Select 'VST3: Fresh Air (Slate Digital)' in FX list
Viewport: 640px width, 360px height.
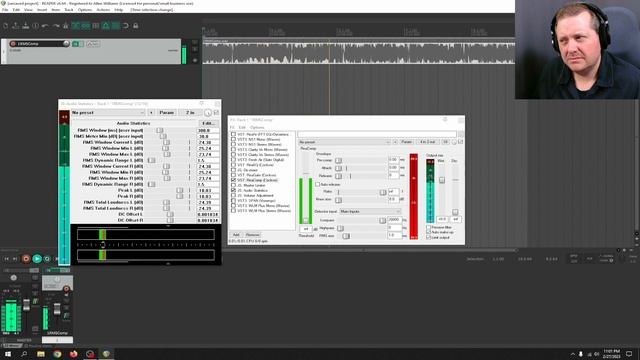pos(260,160)
